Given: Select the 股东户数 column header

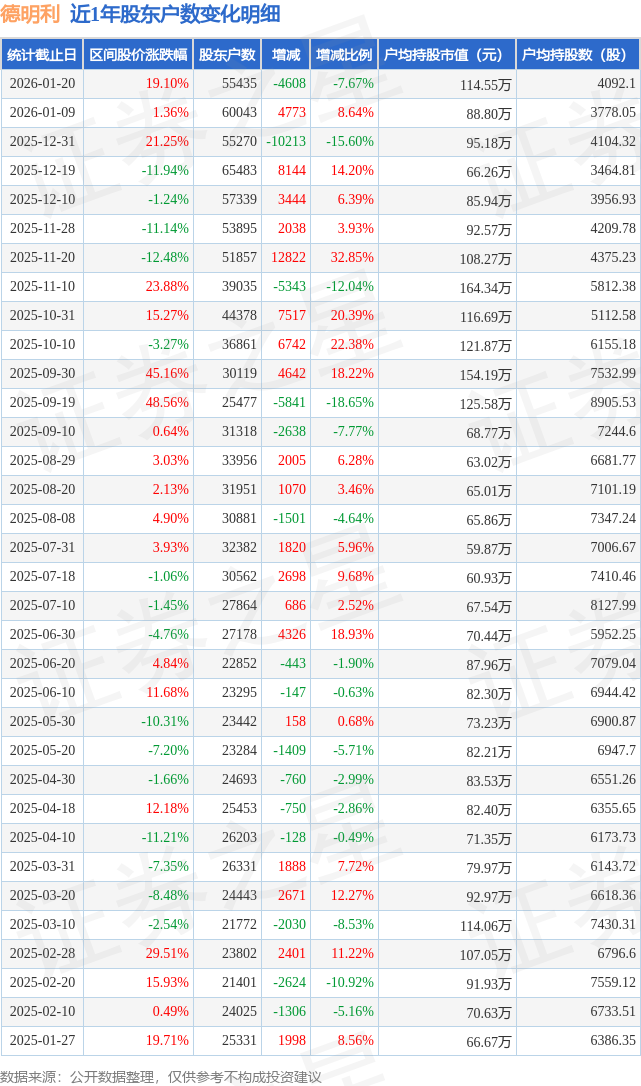Looking at the screenshot, I should click(226, 55).
